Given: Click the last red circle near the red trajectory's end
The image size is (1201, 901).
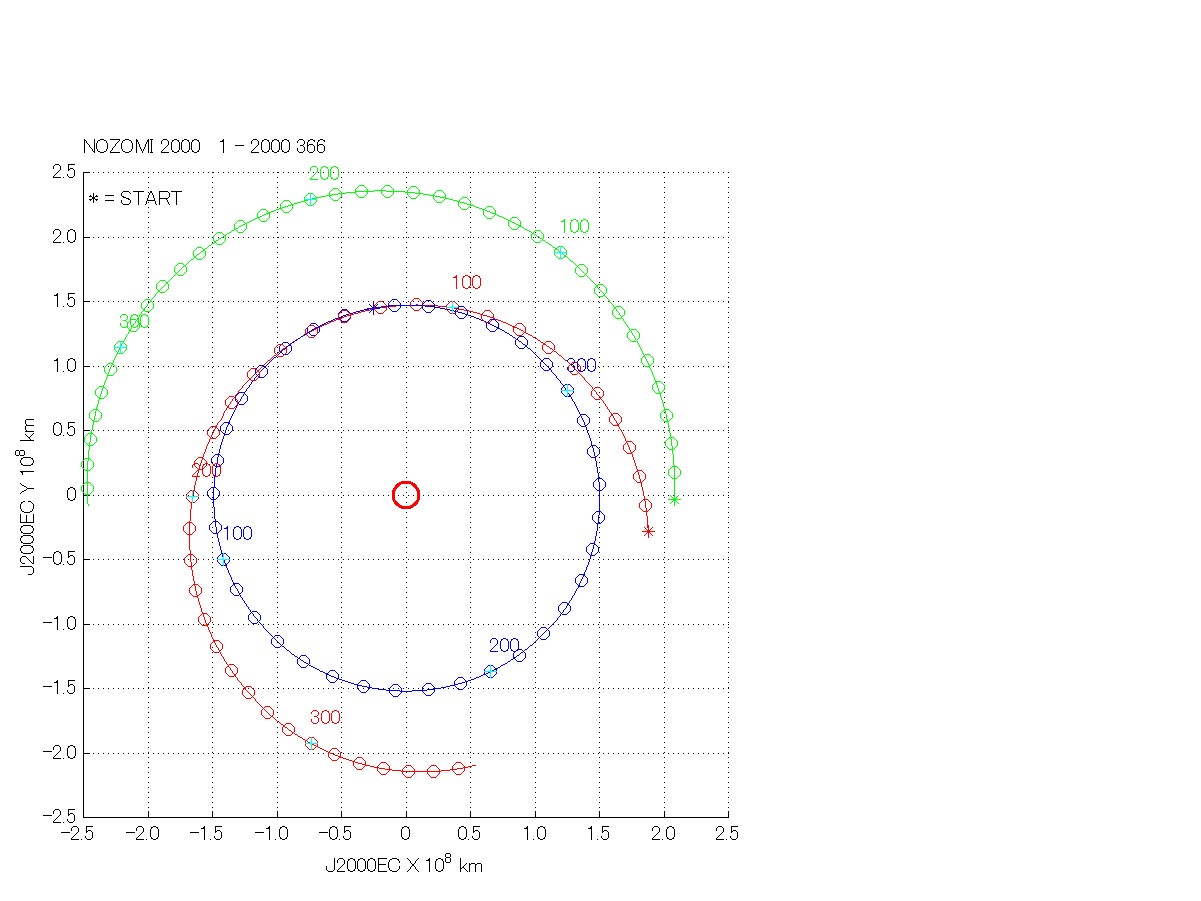Looking at the screenshot, I should 458,768.
